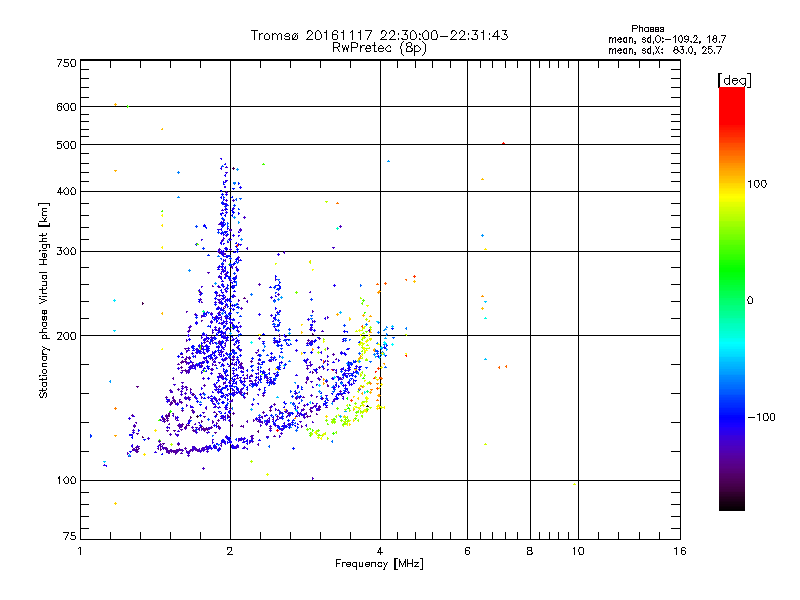Click the x-axis tick label '10'

tap(578, 551)
